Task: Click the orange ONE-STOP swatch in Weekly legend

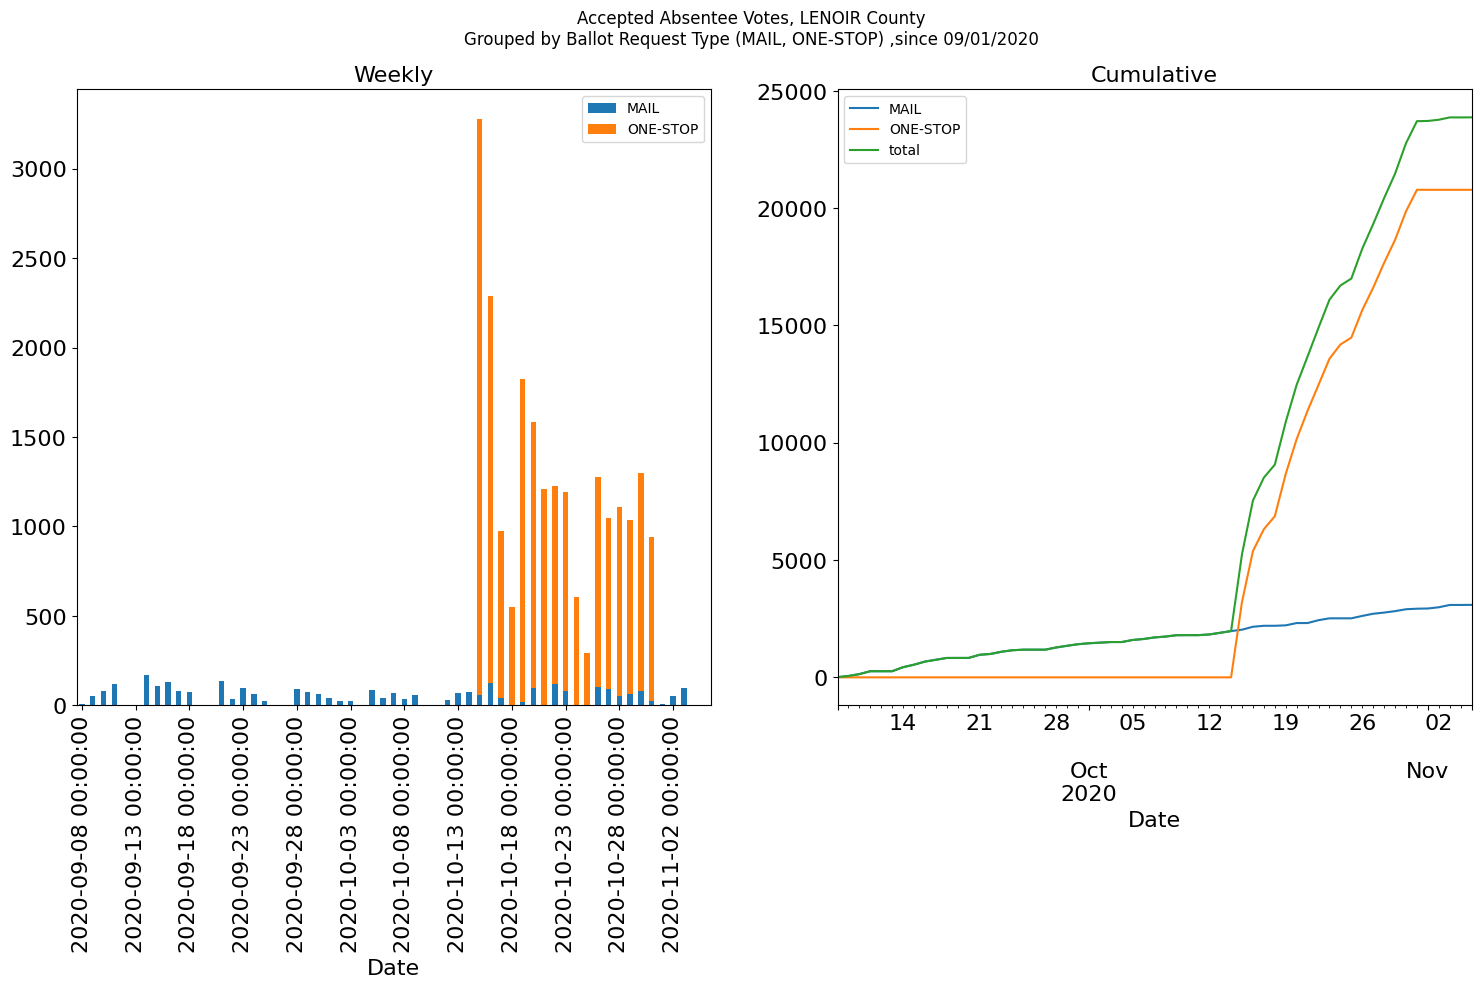Action: tap(603, 129)
